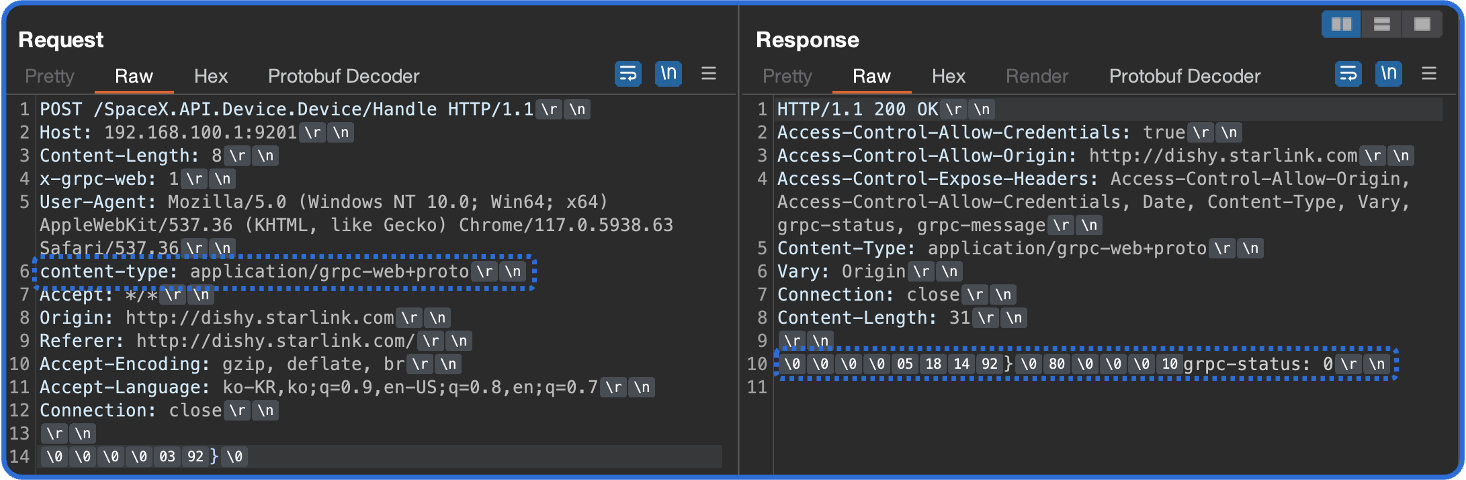
Task: Switch to Request Pretty tab
Action: 49,76
